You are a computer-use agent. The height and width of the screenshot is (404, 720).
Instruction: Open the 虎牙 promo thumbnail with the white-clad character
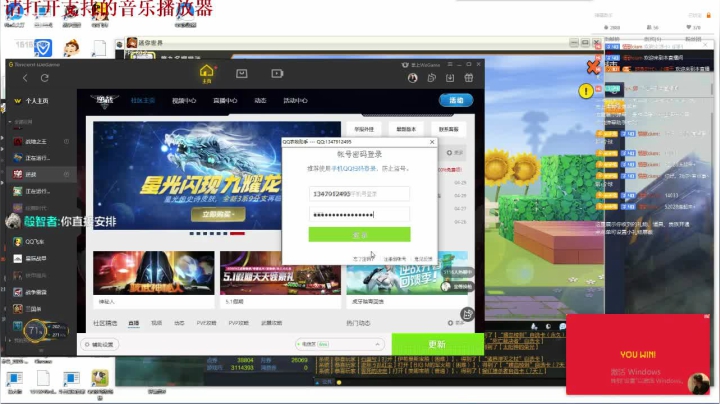point(407,275)
